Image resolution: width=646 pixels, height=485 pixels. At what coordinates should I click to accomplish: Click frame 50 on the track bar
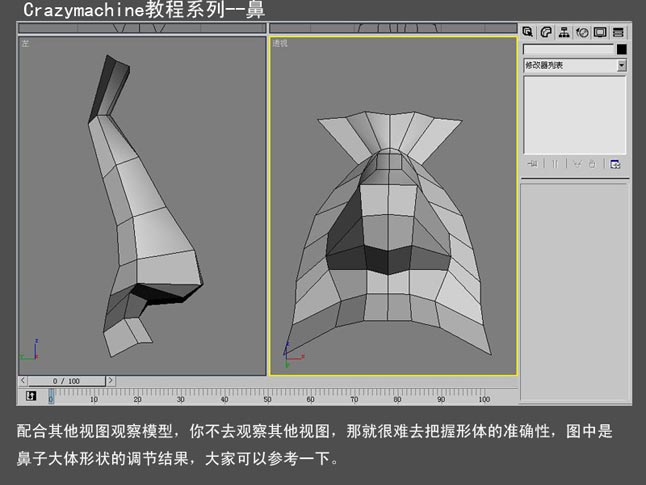[x=268, y=399]
